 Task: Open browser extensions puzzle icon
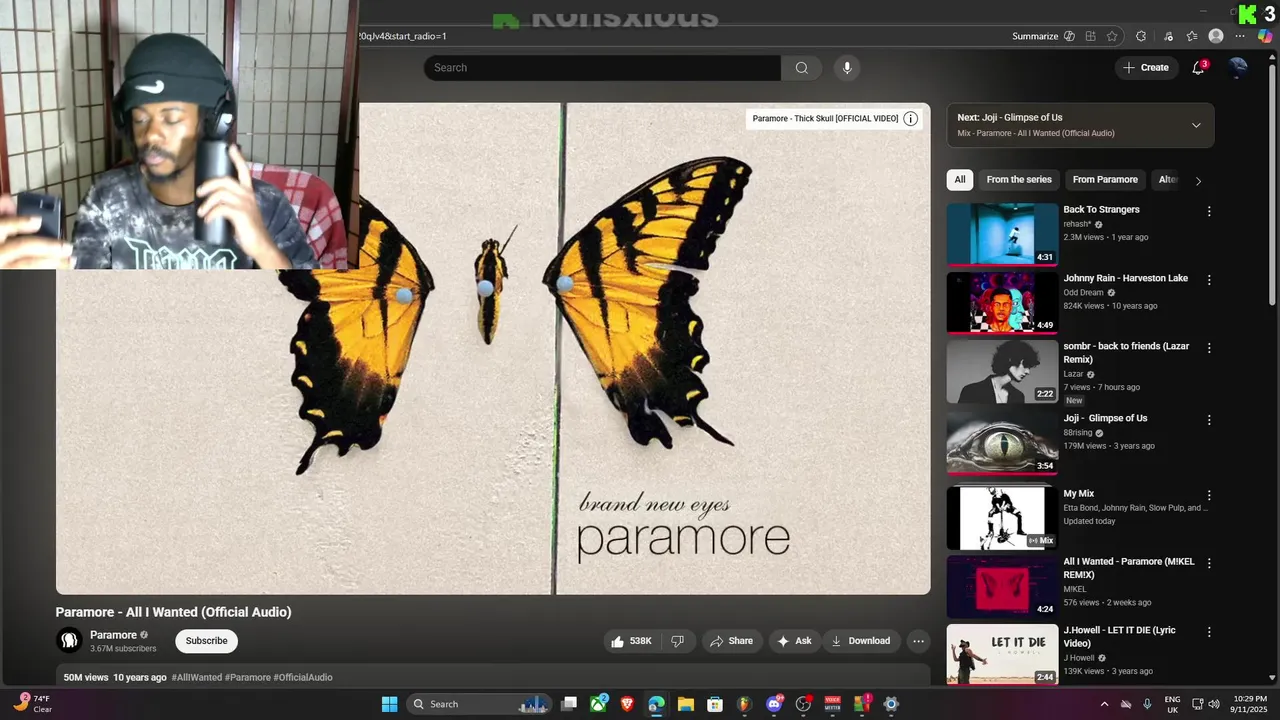click(x=1141, y=36)
